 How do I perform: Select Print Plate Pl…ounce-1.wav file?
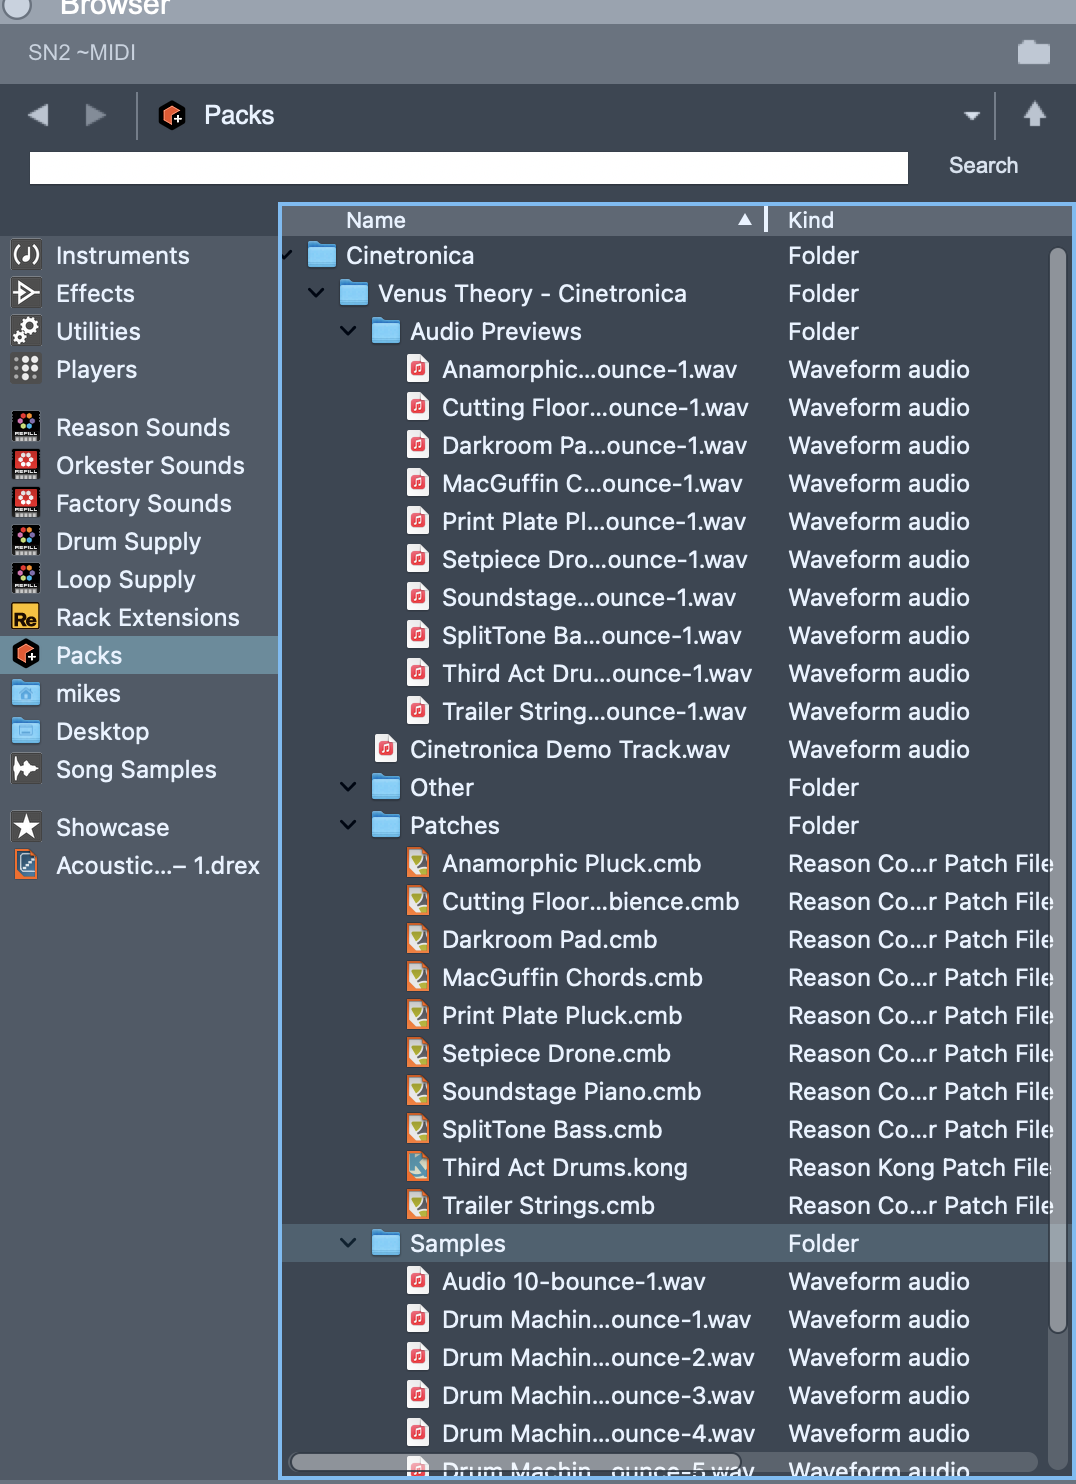tap(665, 522)
